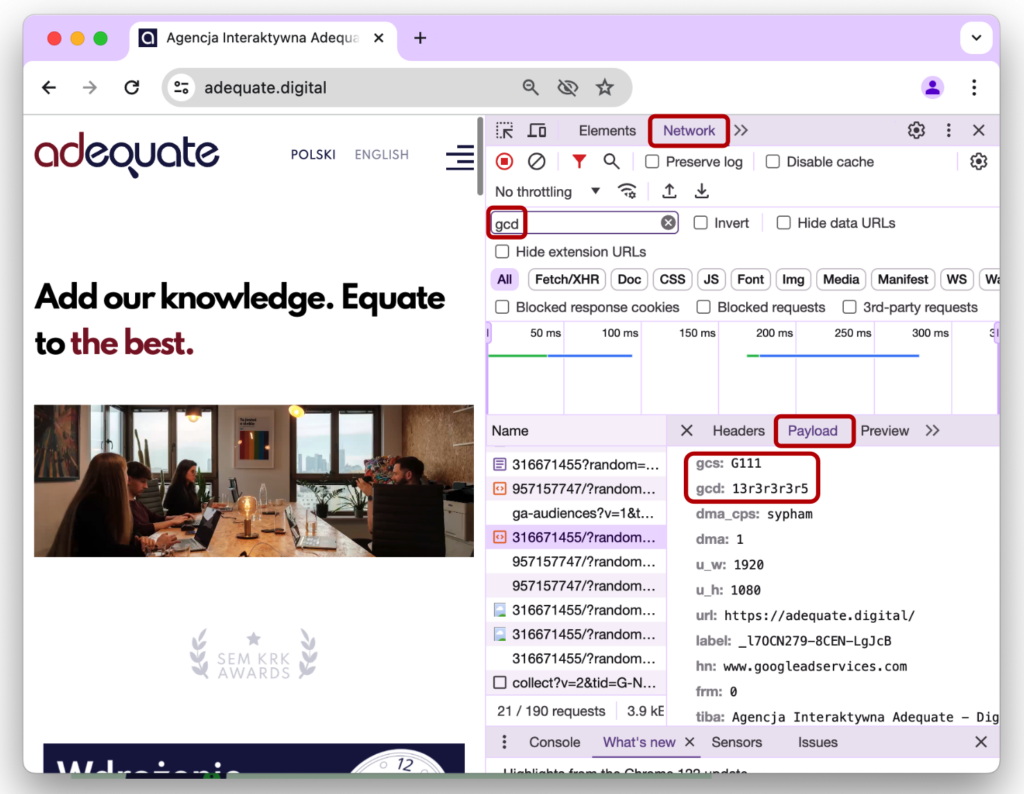Toggle the device toolbar icon
Viewport: 1024px width, 794px height.
click(x=537, y=131)
